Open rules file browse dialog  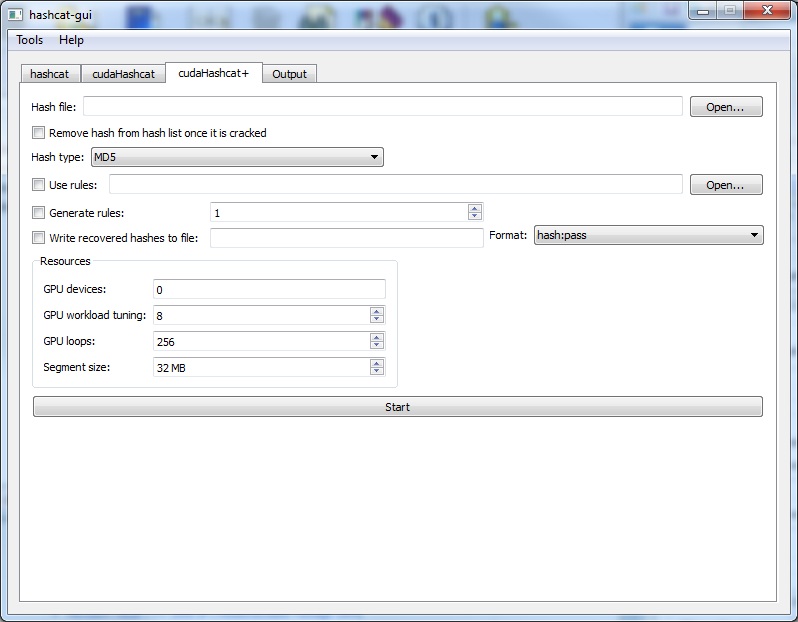click(x=726, y=184)
